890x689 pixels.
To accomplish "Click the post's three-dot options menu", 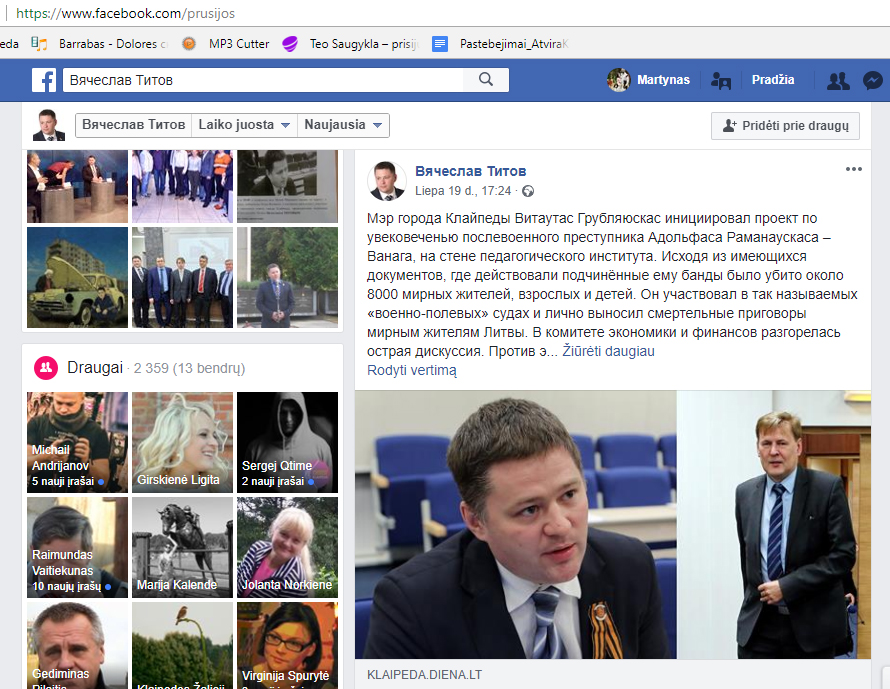I will (x=853, y=169).
